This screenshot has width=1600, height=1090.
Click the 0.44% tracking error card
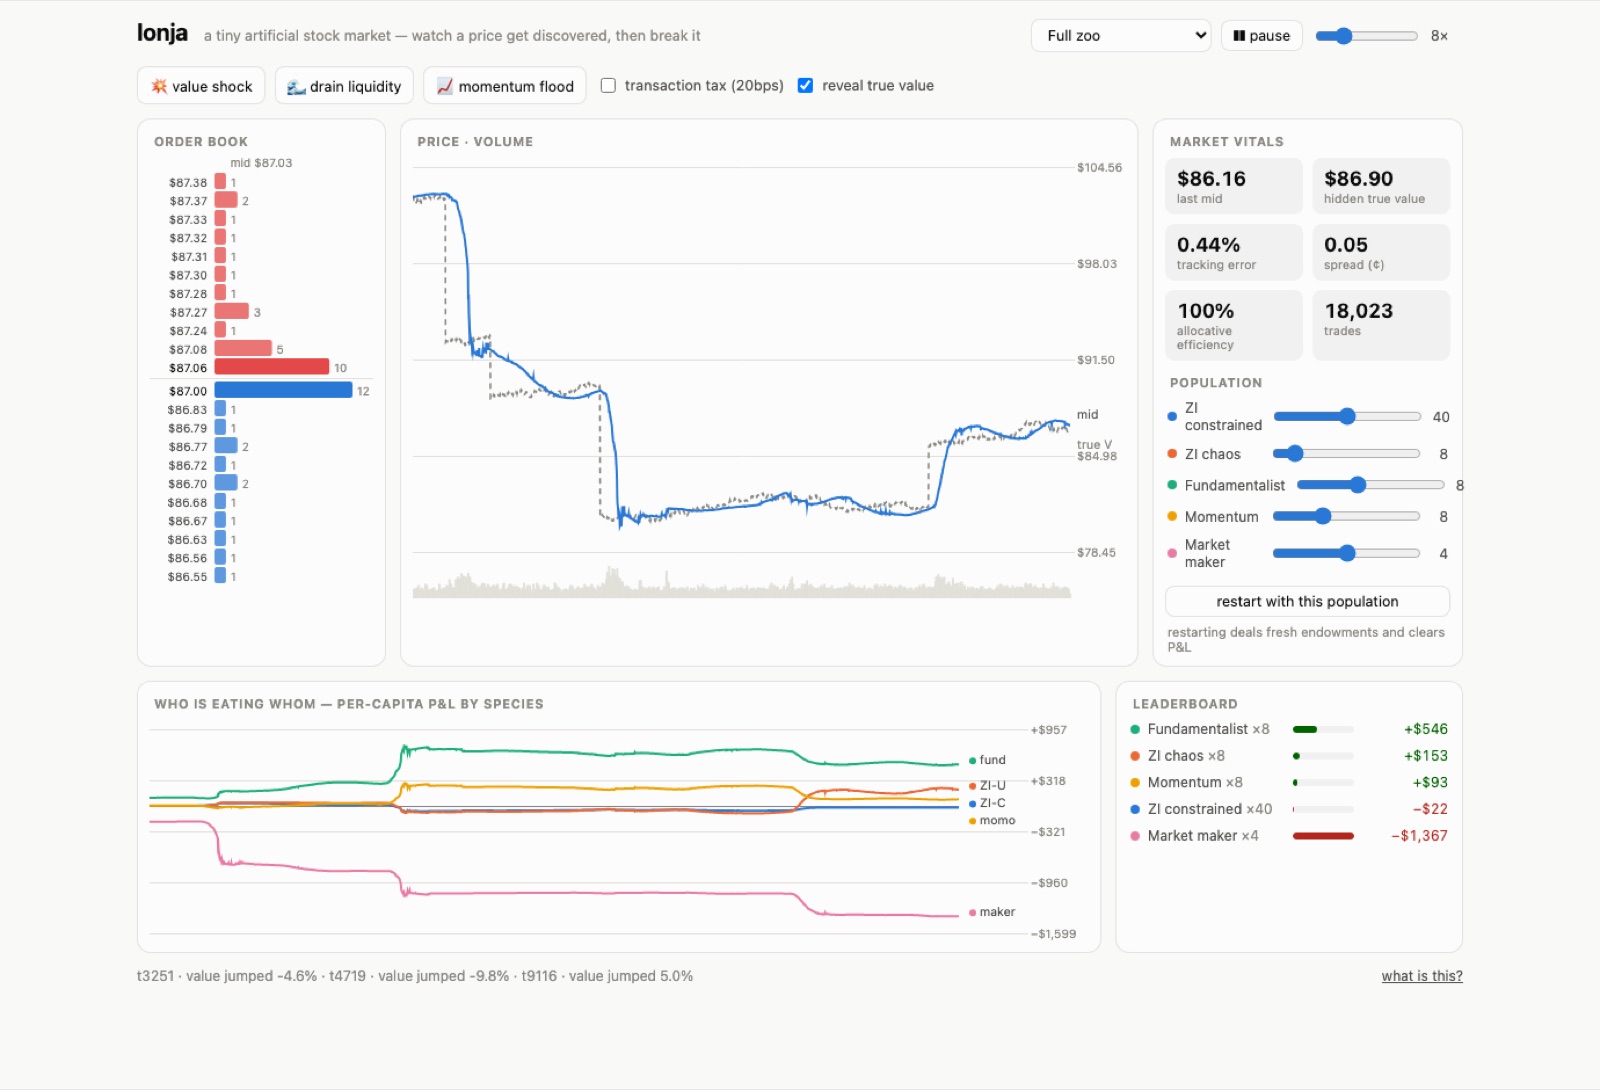(1234, 252)
